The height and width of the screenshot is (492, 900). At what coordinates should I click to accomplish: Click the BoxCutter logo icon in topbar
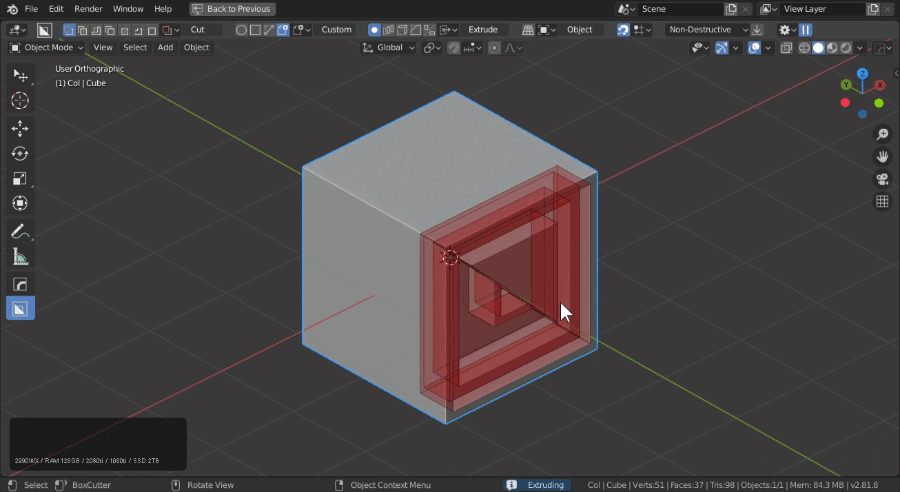(44, 30)
